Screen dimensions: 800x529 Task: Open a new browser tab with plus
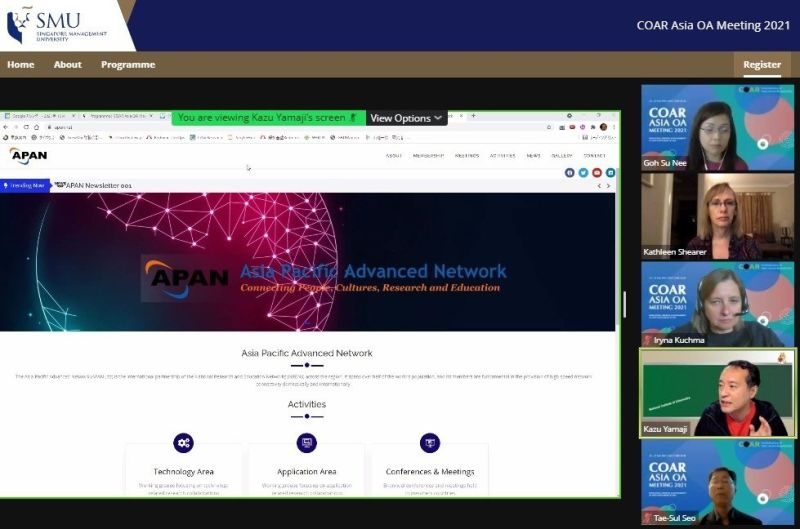473,116
